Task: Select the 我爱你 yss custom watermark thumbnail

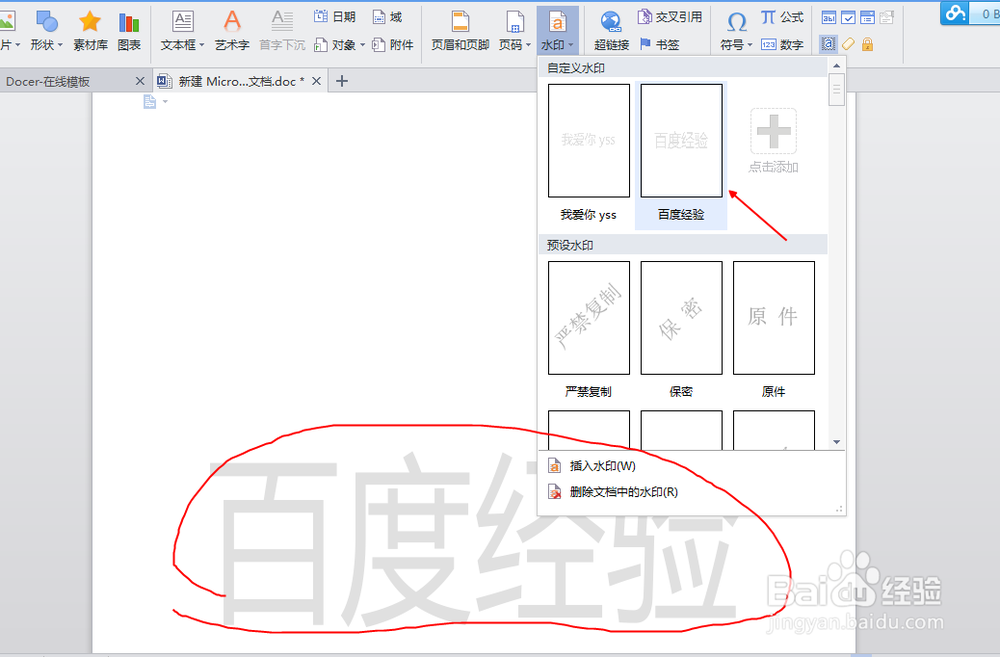Action: pos(589,141)
